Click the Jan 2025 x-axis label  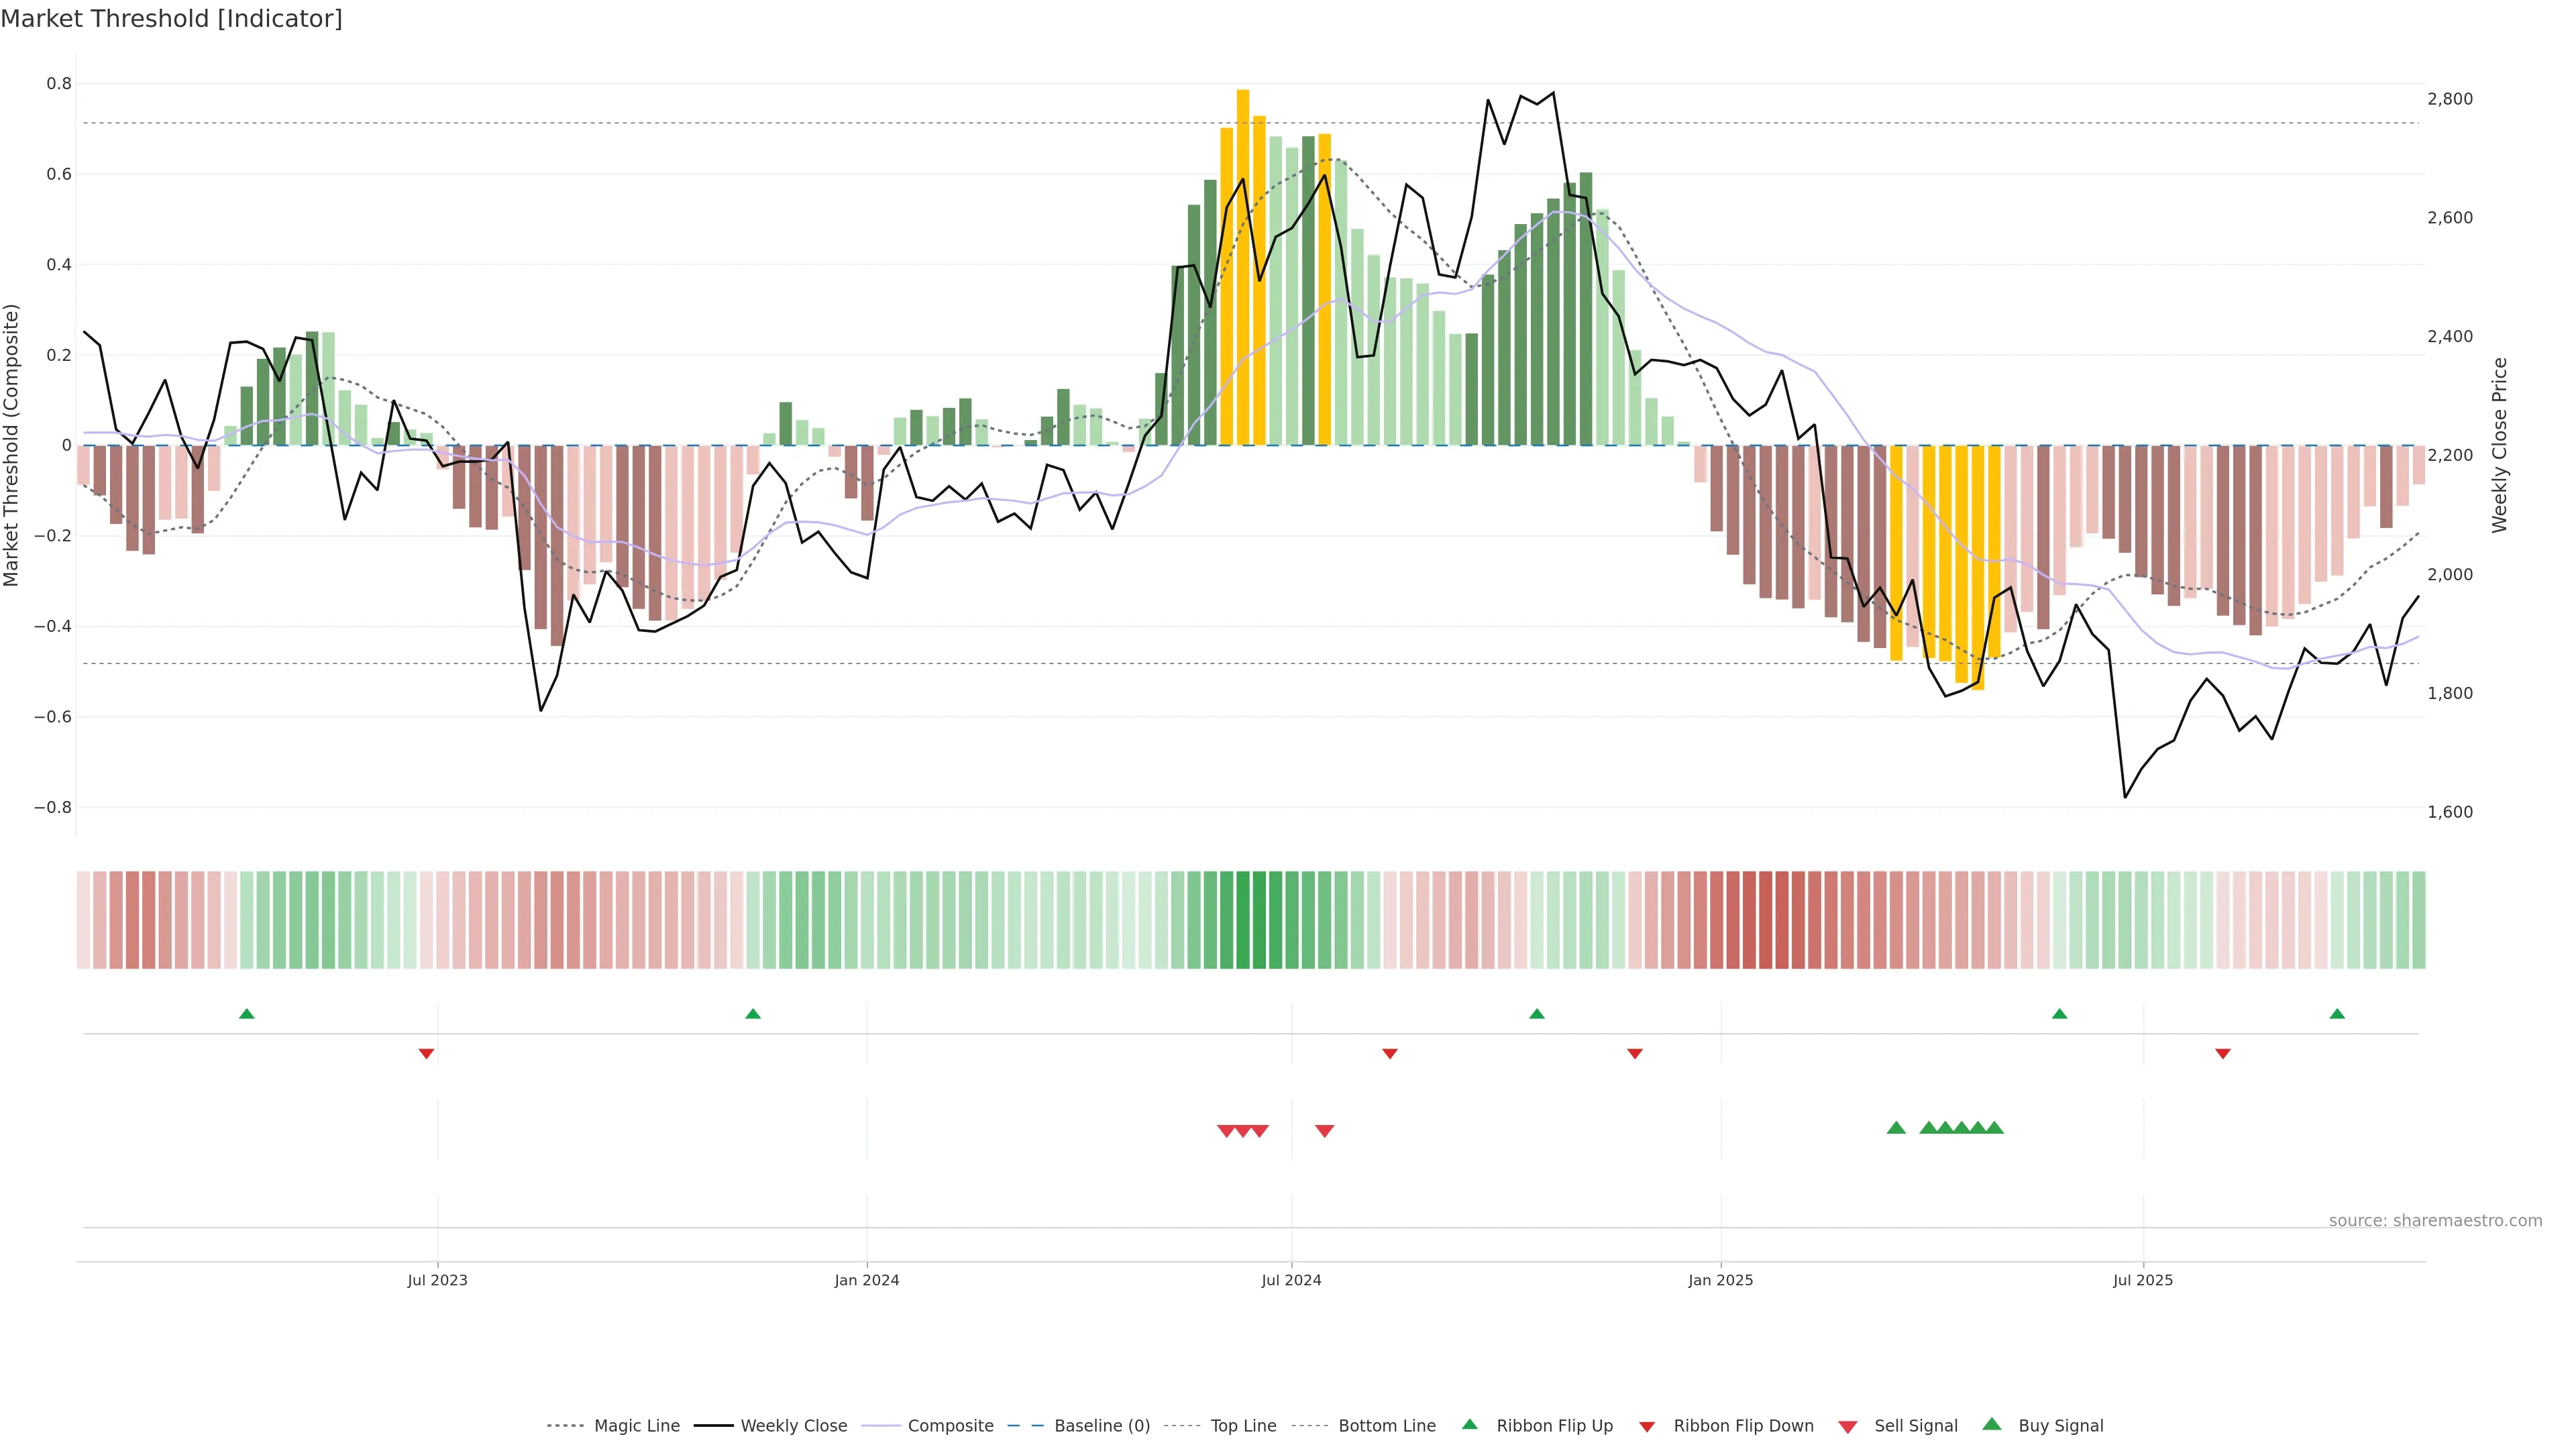point(1720,1280)
